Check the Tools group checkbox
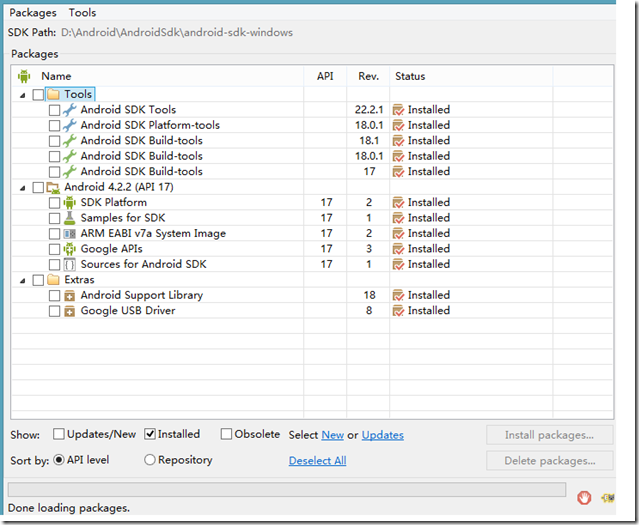This screenshot has height=525, width=639. coord(38,95)
